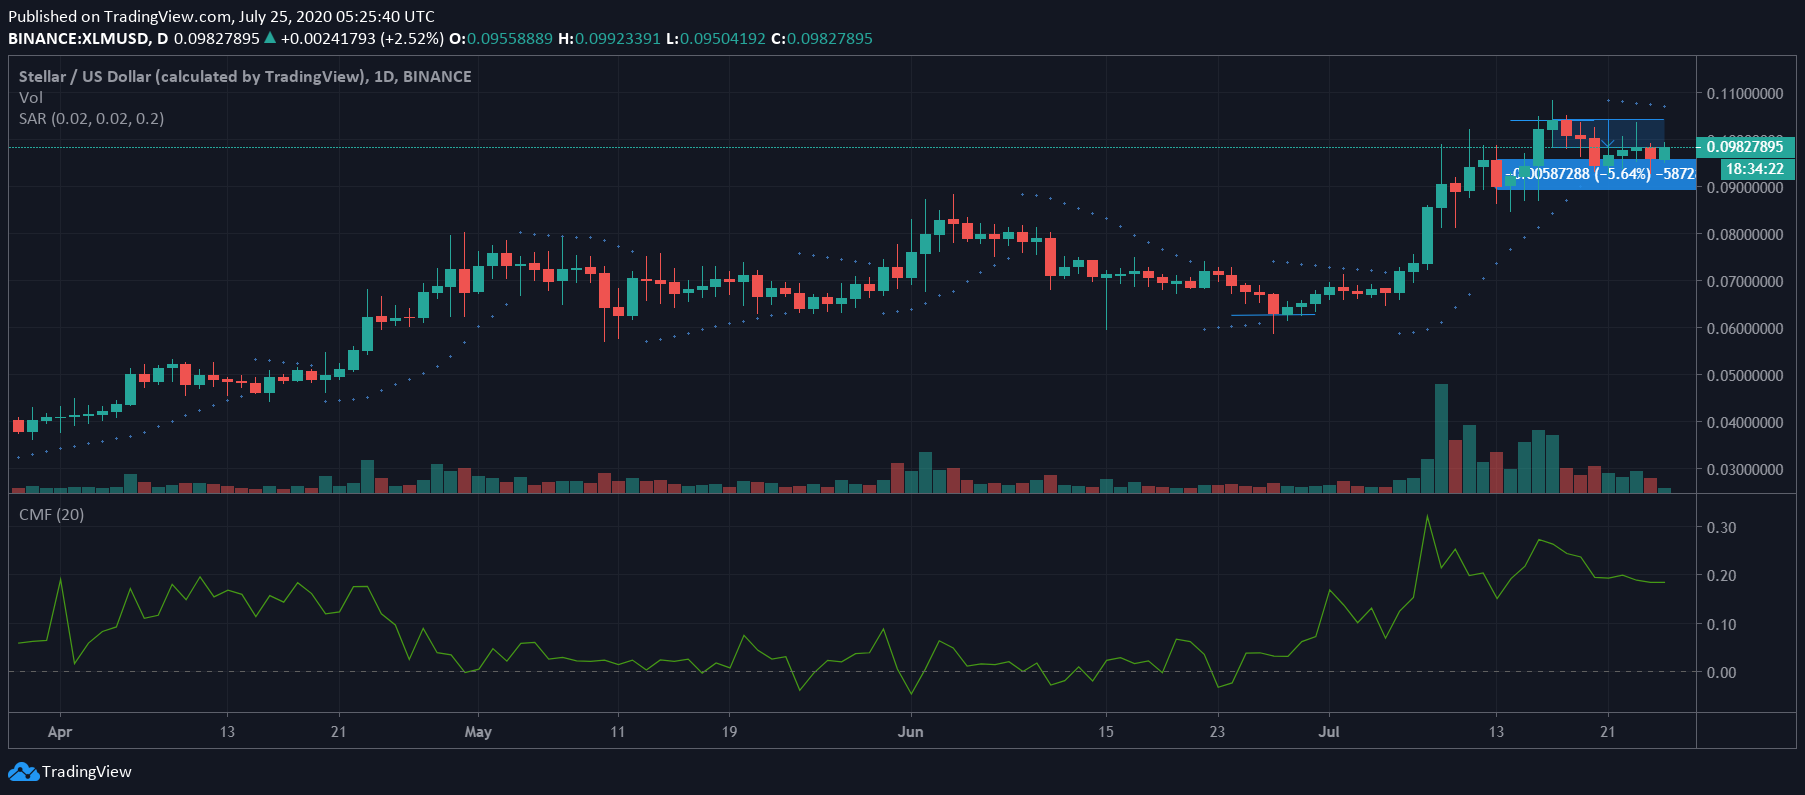Click the 0.05000000 price axis label
The height and width of the screenshot is (795, 1805).
coord(1745,376)
